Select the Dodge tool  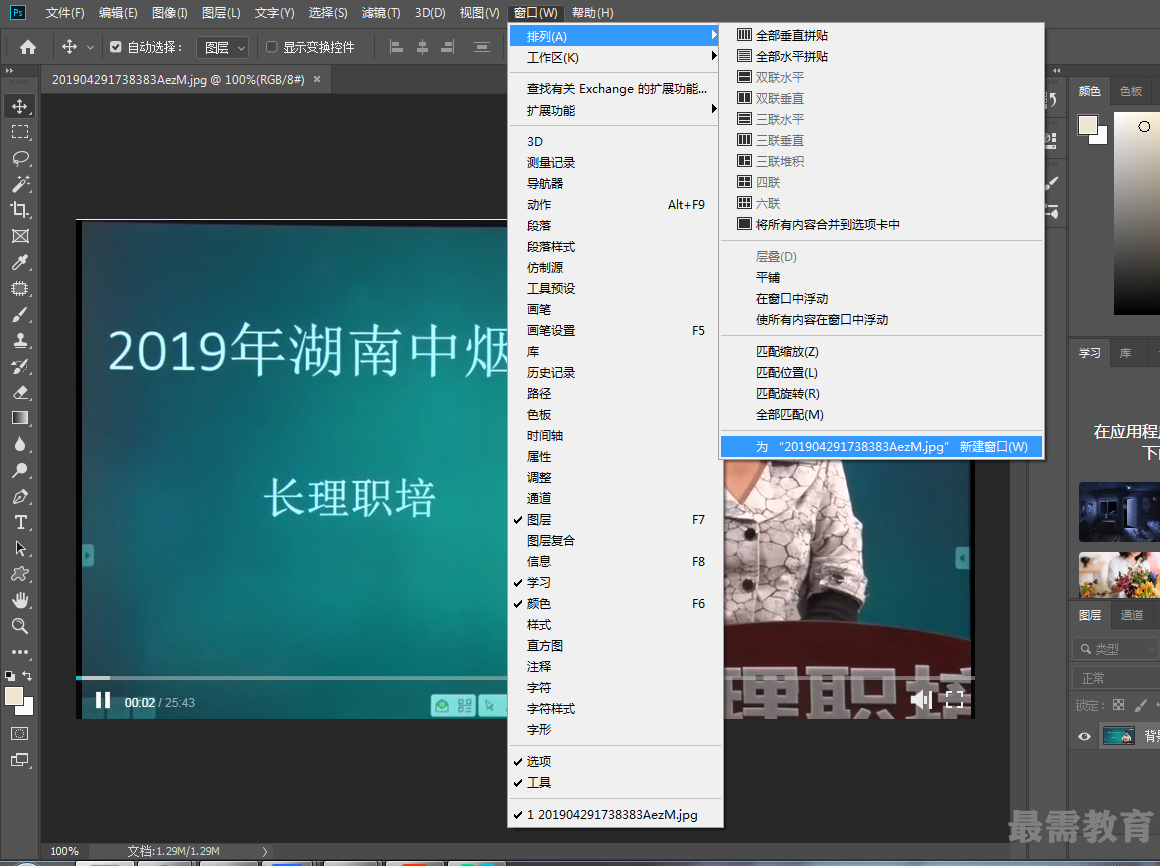(20, 470)
